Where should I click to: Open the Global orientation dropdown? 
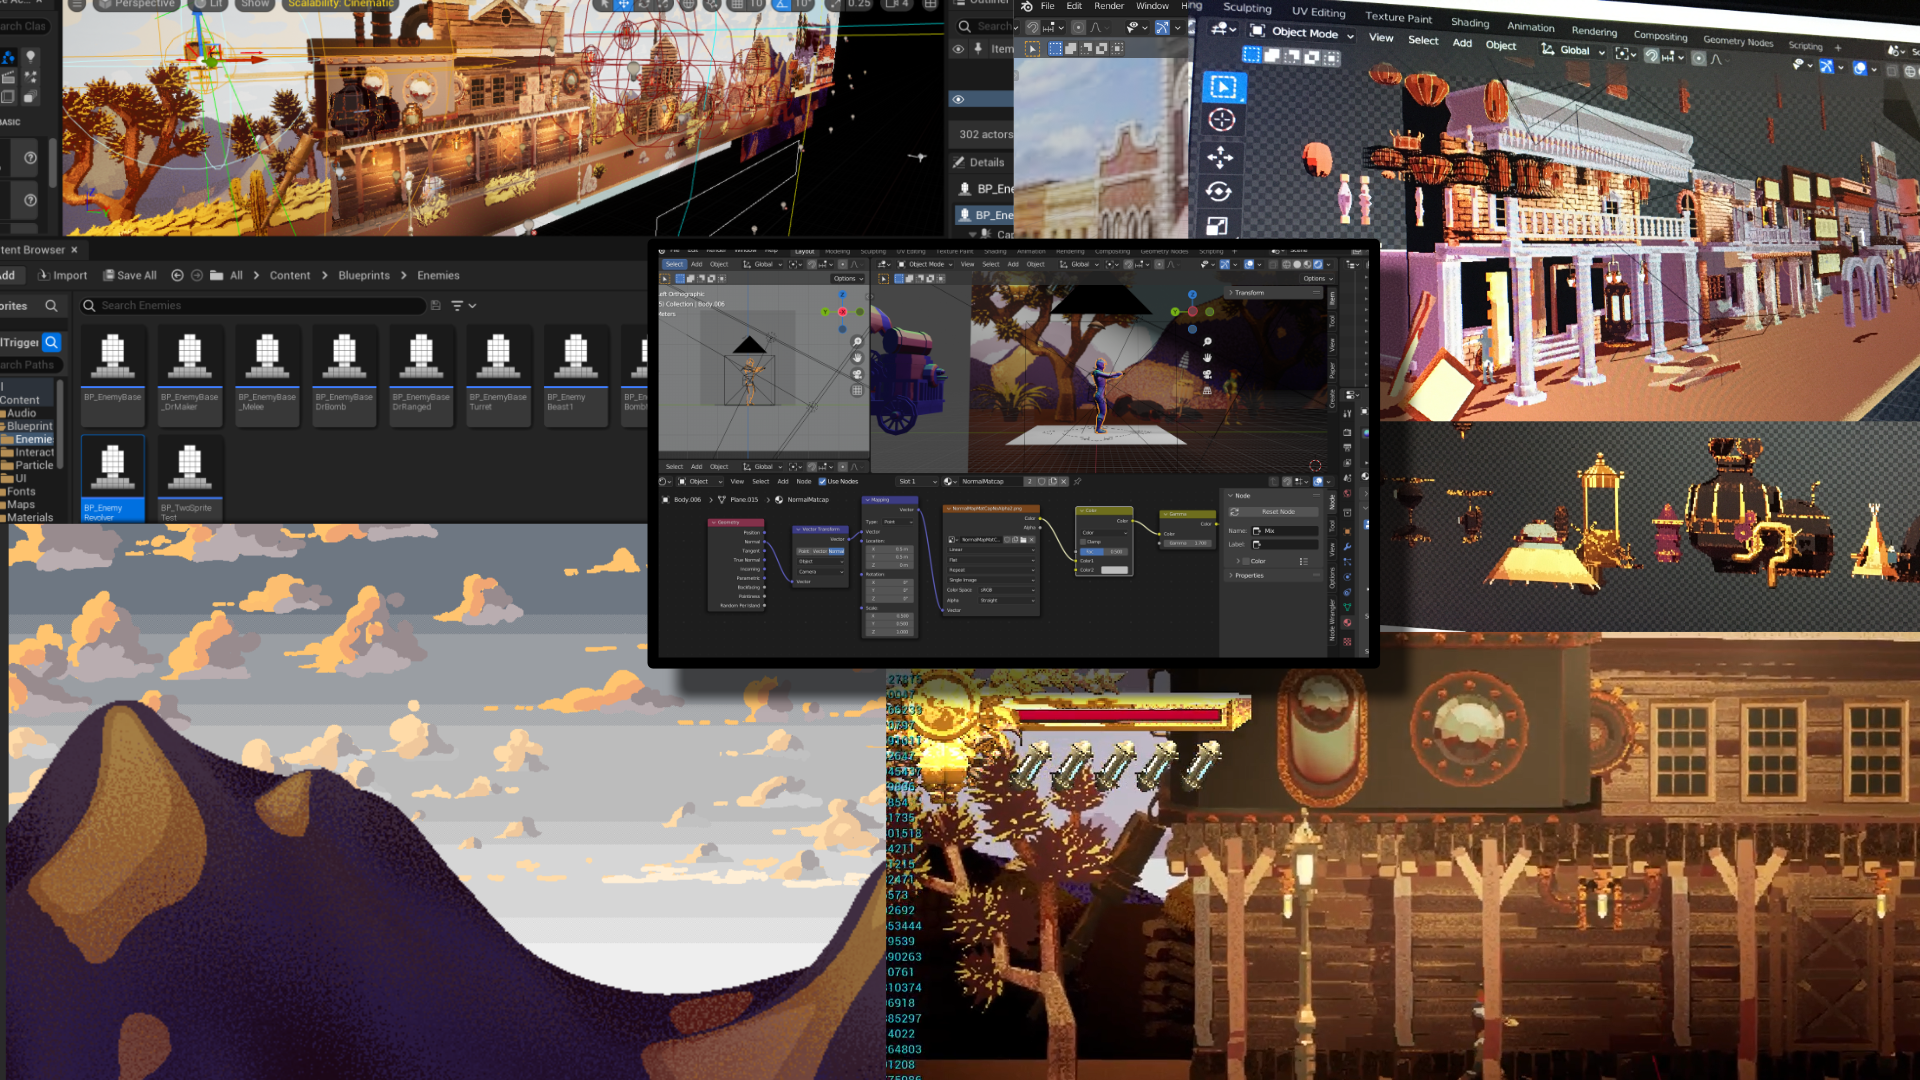click(x=1574, y=50)
